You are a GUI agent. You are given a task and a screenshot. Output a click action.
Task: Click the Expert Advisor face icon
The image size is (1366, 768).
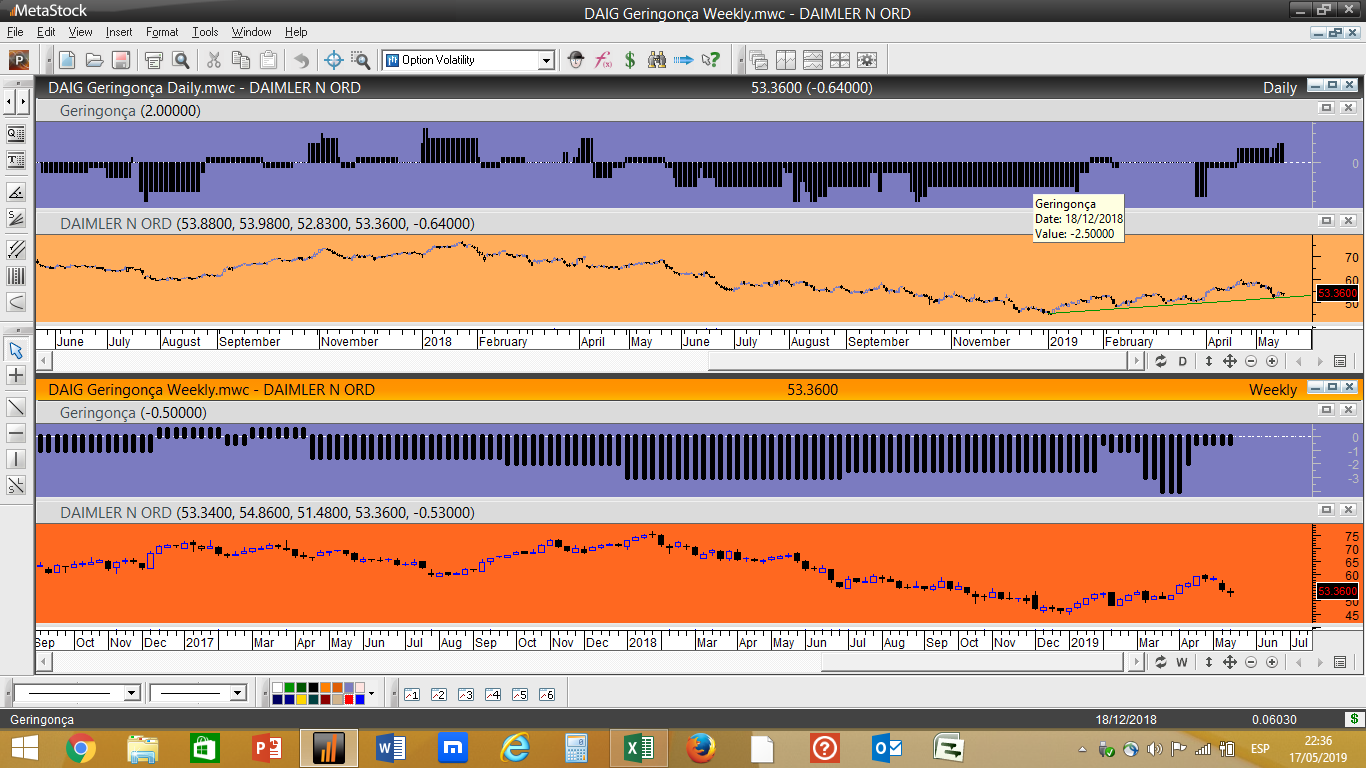(576, 60)
